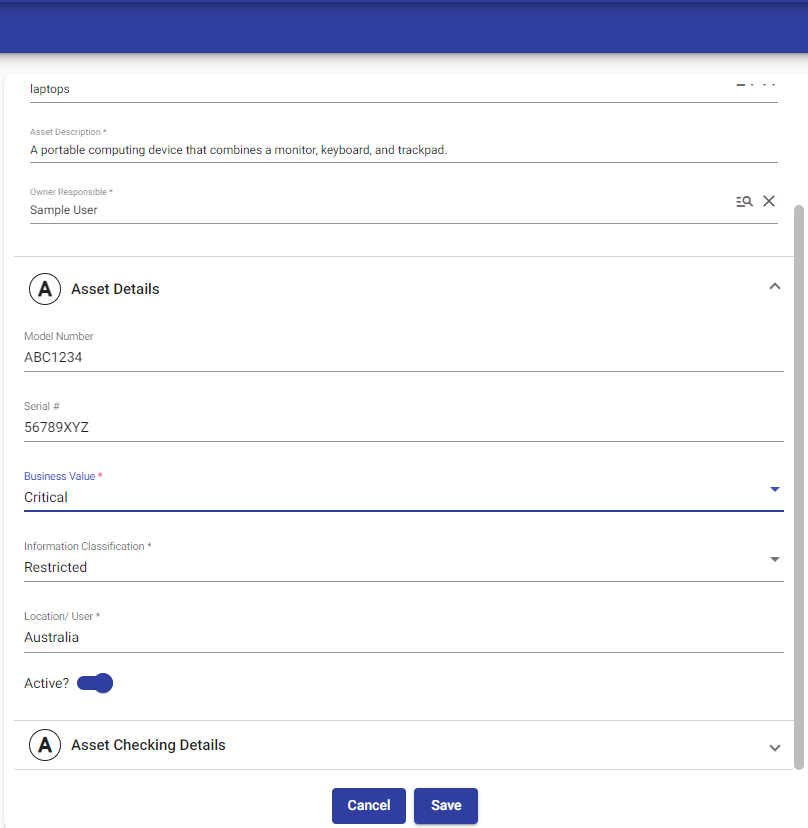
Task: Click the Asset Details section title
Action: (115, 289)
